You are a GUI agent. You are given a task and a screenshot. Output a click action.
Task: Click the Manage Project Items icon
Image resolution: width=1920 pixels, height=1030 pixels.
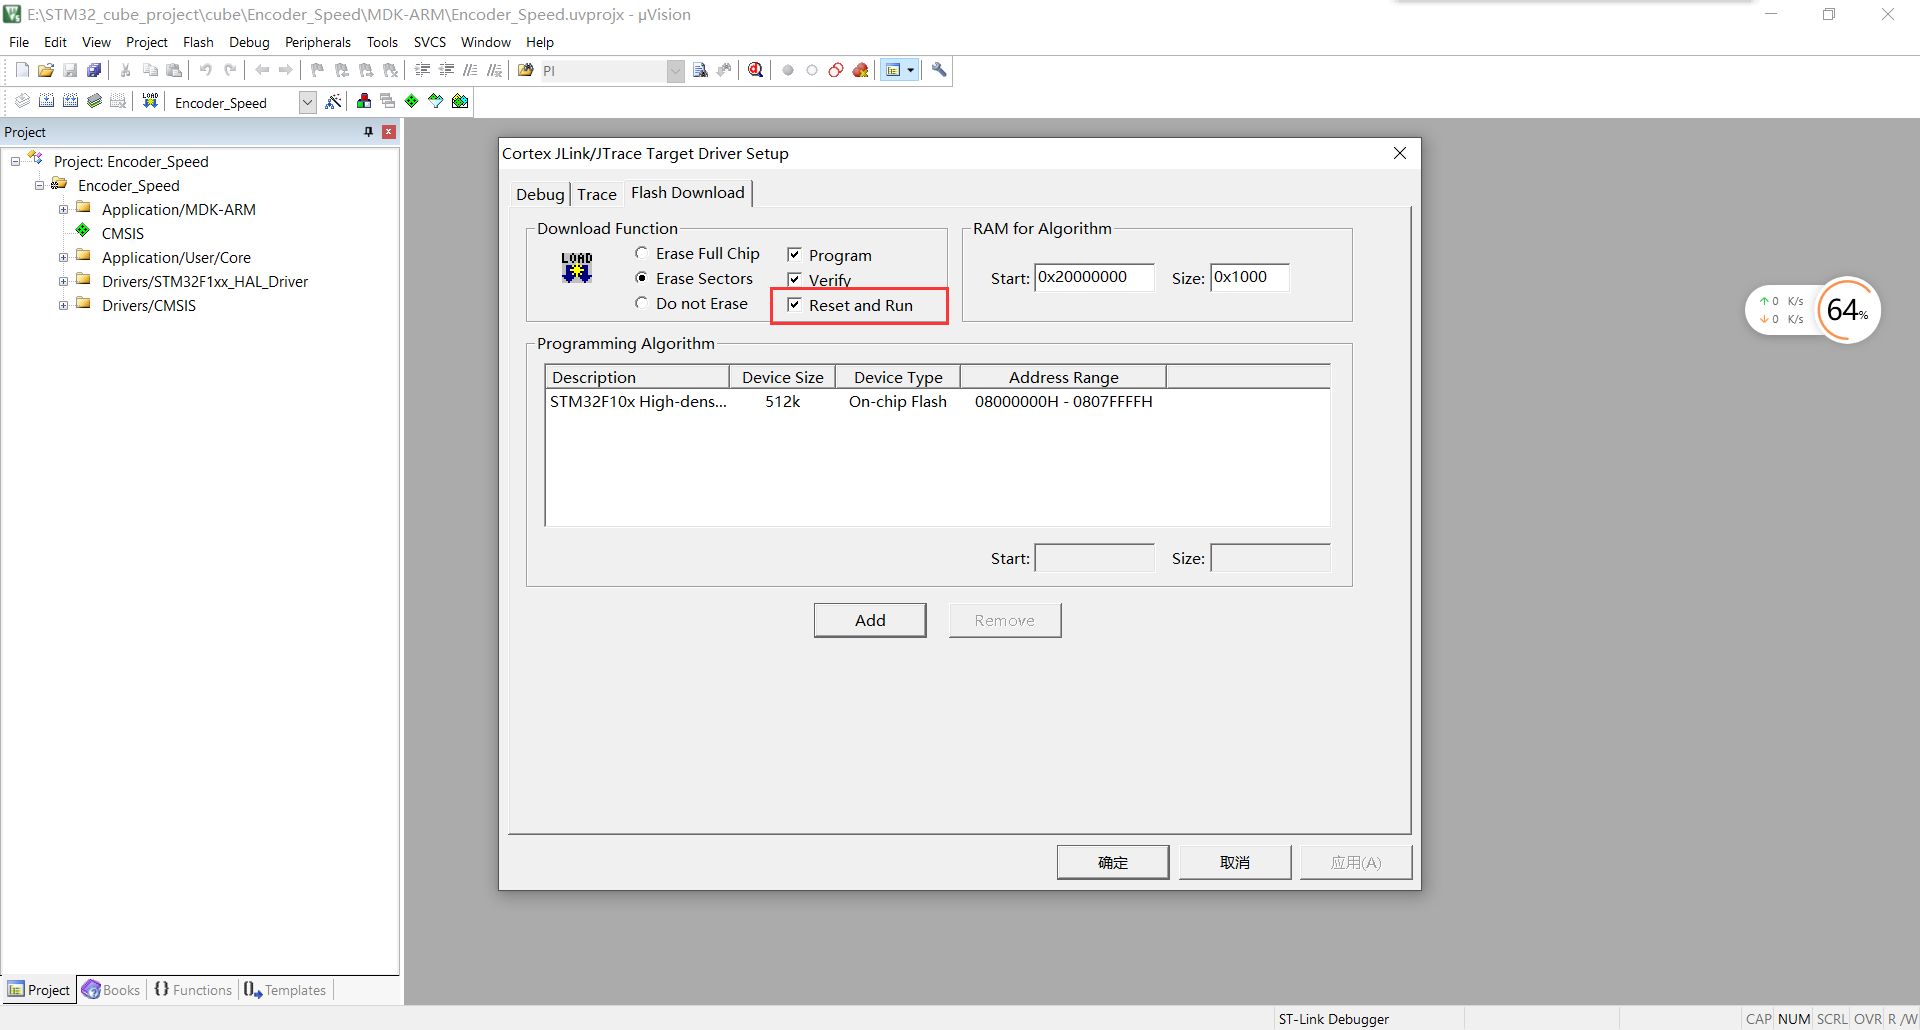[364, 101]
